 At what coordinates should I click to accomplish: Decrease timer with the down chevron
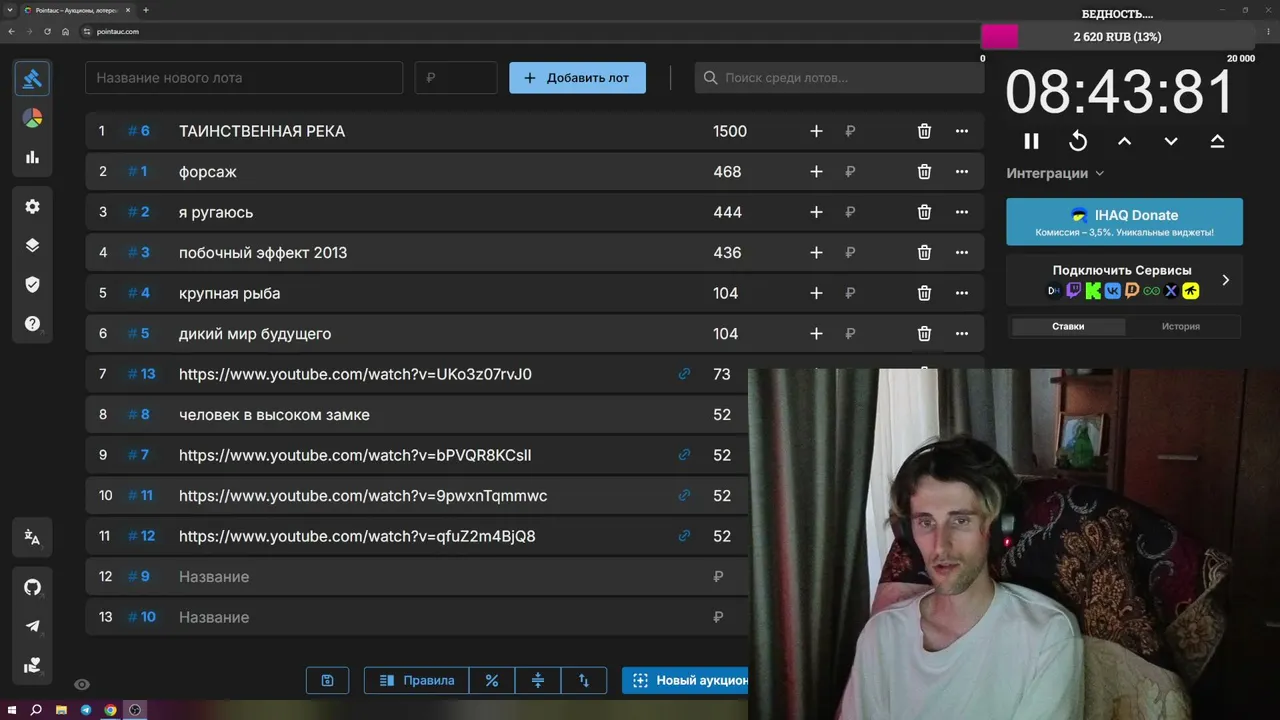pos(1171,141)
